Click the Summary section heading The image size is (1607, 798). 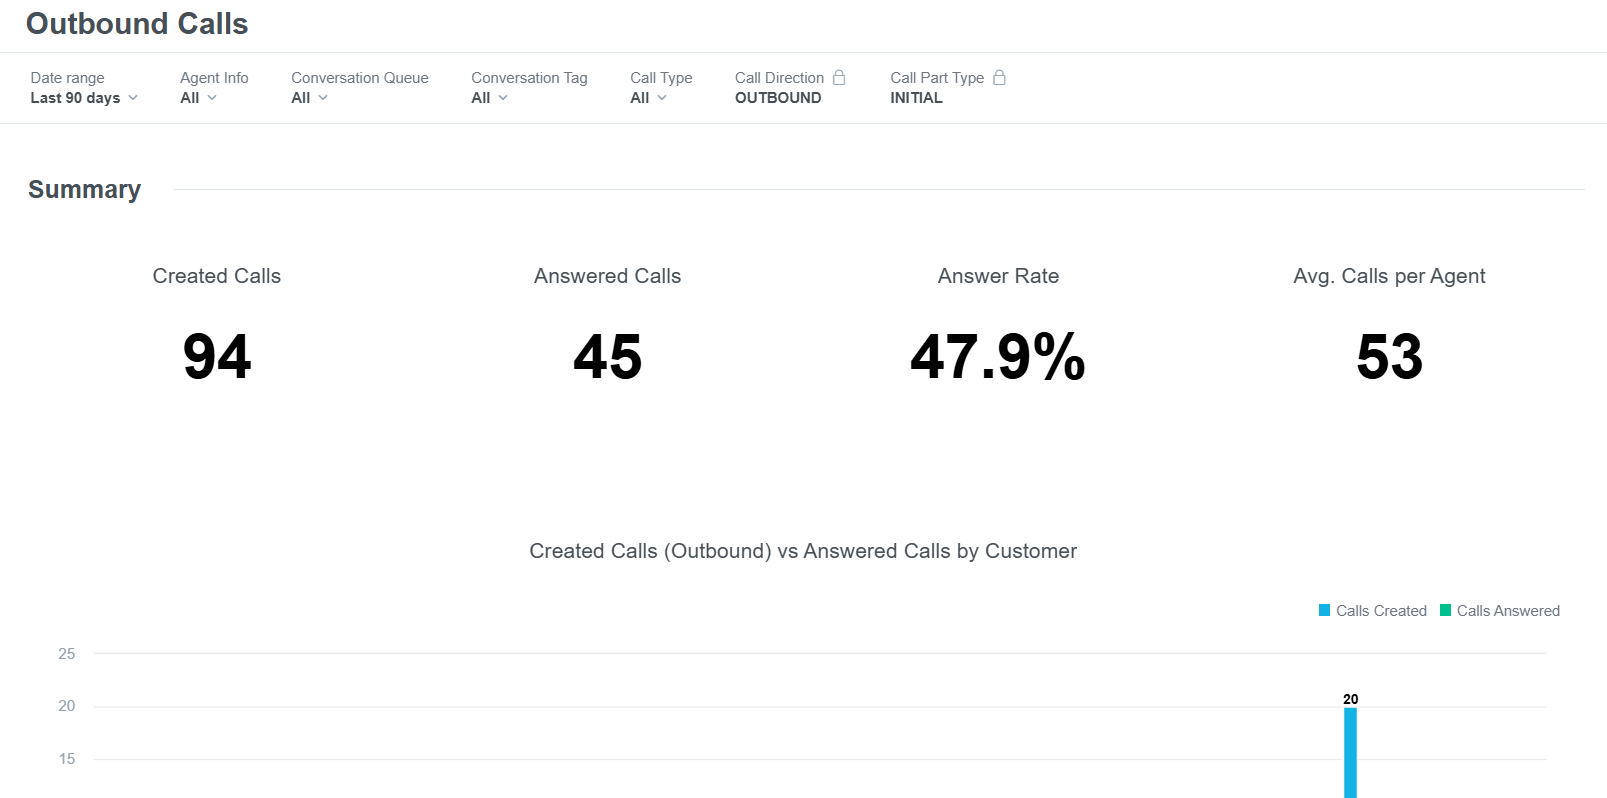coord(85,190)
